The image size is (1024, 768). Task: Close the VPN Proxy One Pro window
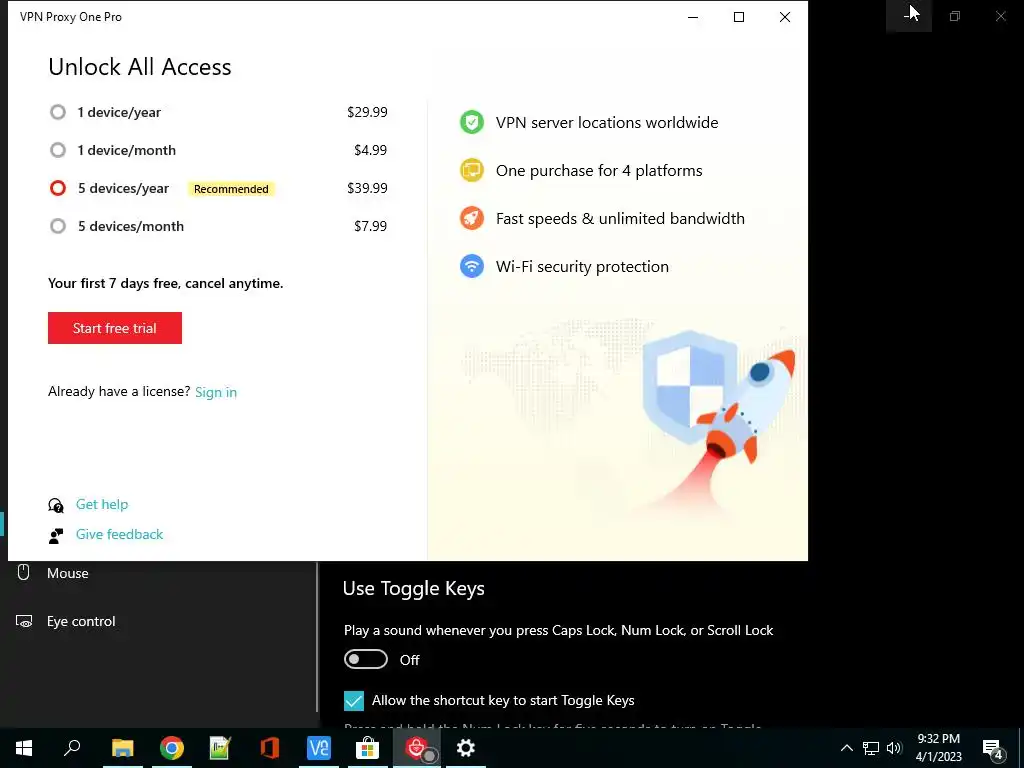tap(785, 17)
